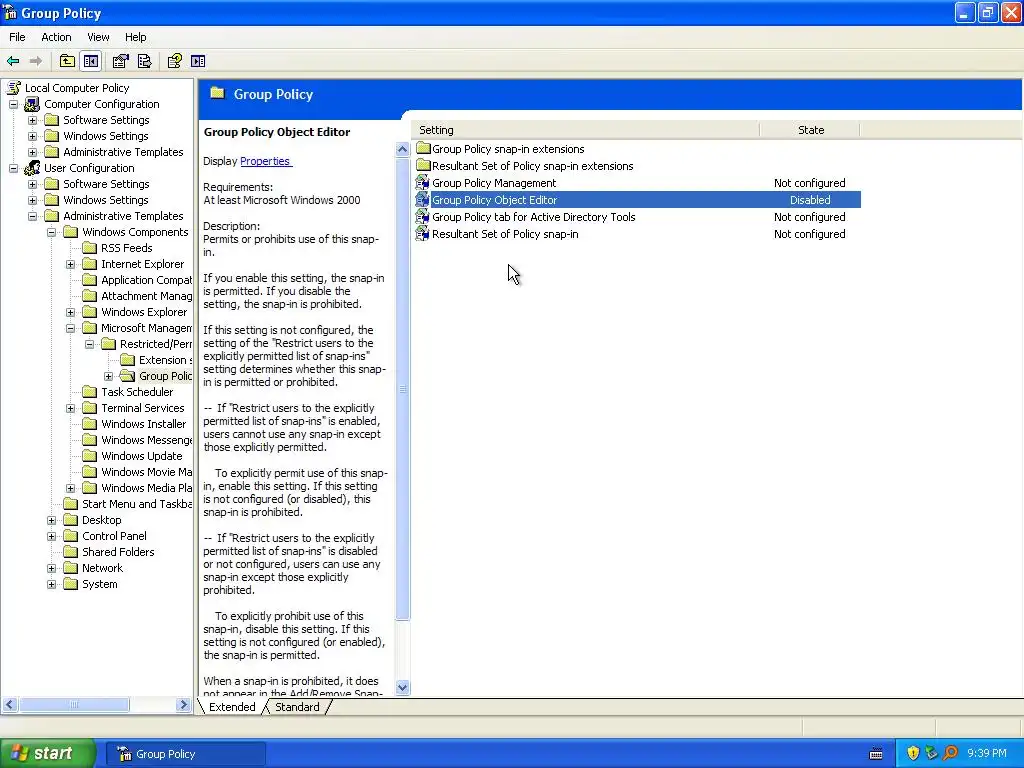The height and width of the screenshot is (768, 1024).
Task: Click Resultant Set of Policy snap-in extensions folder icon
Action: [x=423, y=165]
